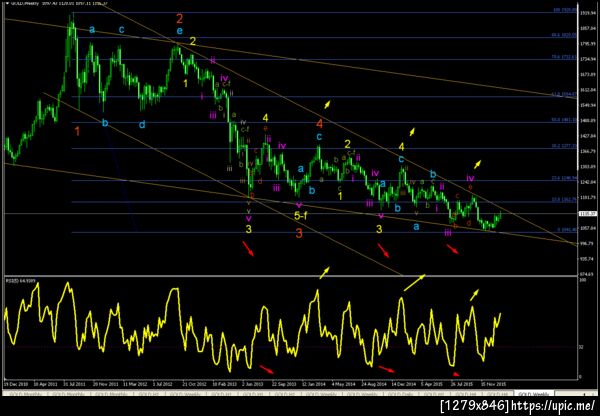Select the large blue d wave label
600x416 pixels.
(x=142, y=124)
